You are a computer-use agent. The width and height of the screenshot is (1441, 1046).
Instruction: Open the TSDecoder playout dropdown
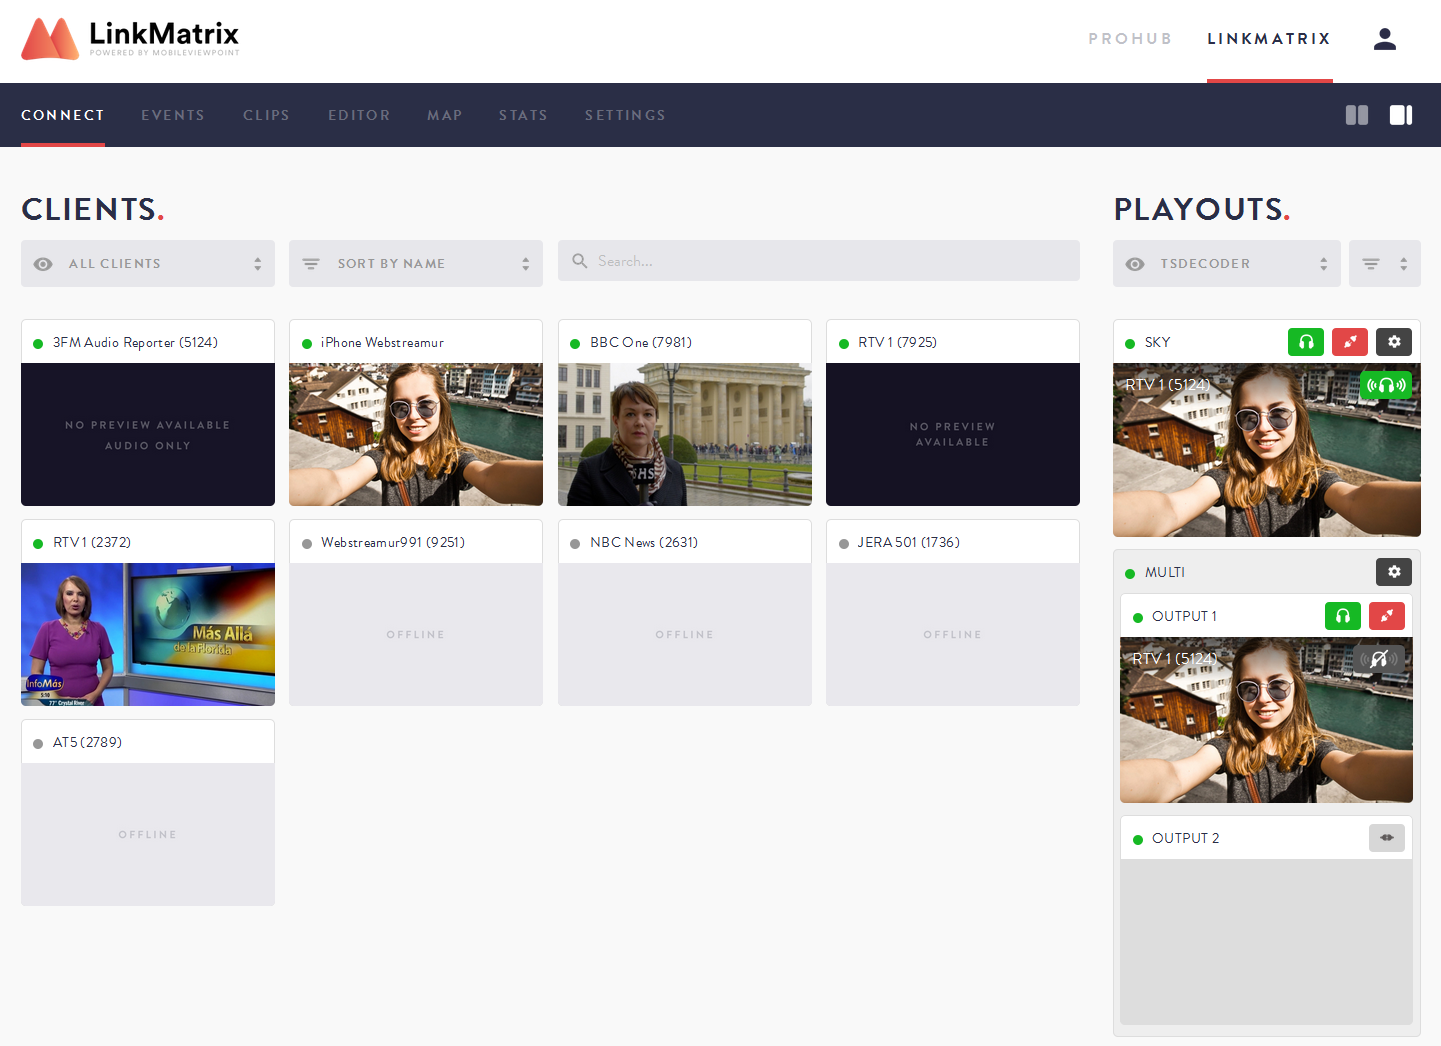click(x=1227, y=263)
